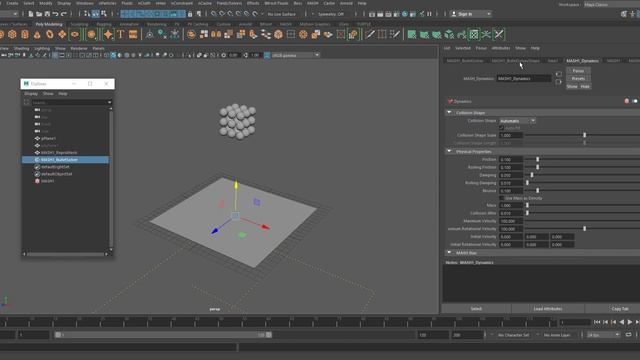
Task: Switch to the Poly Modeling shelf tab
Action: pos(49,24)
